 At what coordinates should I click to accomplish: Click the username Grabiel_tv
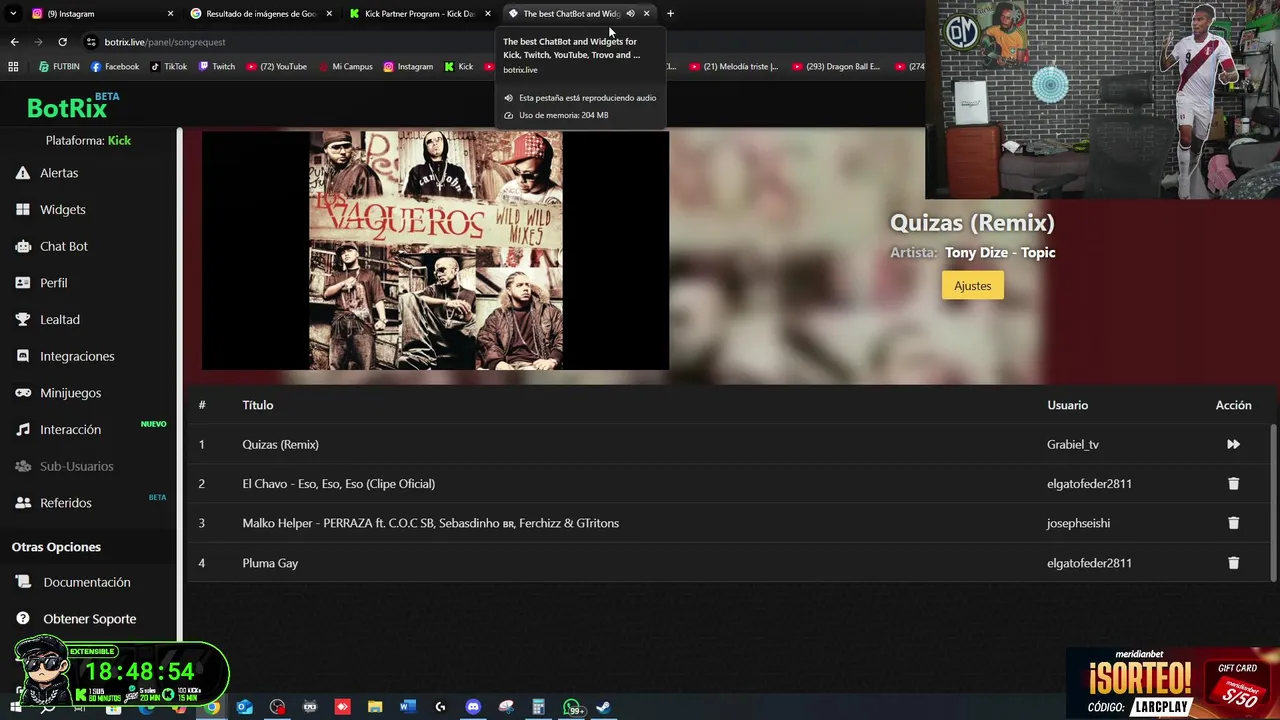[x=1073, y=444]
